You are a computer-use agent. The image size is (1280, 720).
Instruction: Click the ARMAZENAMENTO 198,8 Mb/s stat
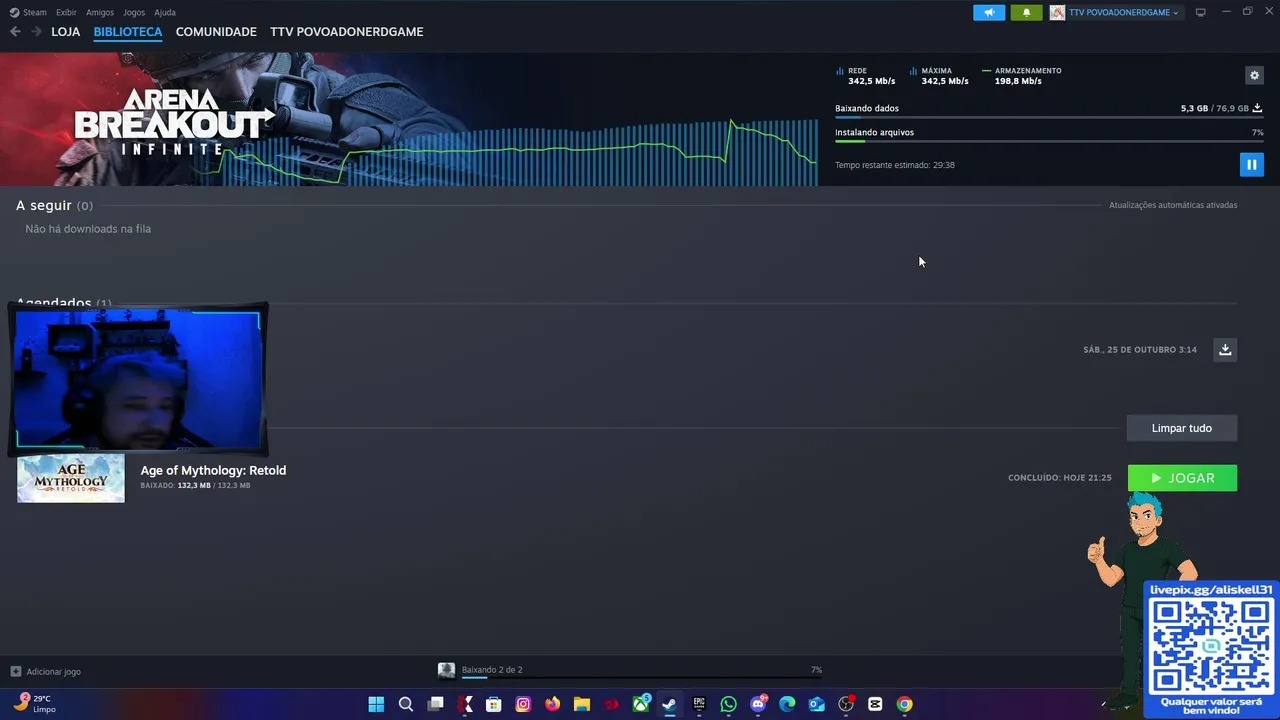pyautogui.click(x=1022, y=76)
